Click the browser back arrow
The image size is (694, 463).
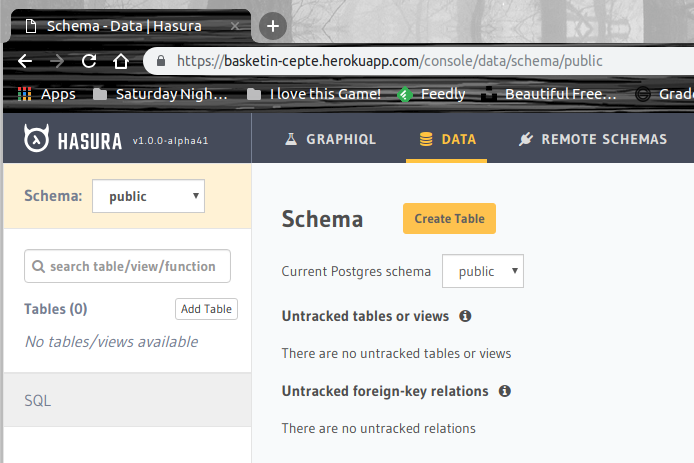(x=24, y=61)
